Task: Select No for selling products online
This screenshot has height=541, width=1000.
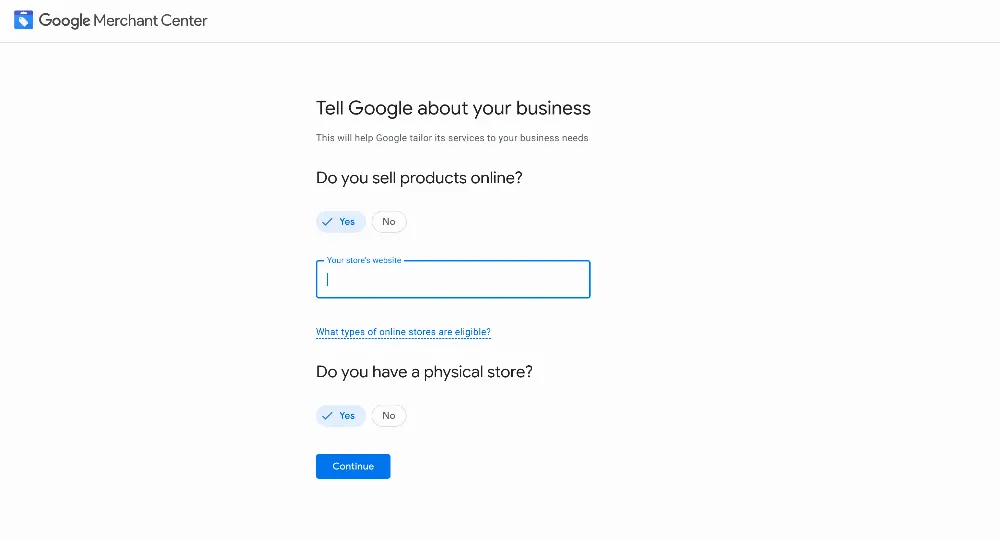Action: click(389, 222)
